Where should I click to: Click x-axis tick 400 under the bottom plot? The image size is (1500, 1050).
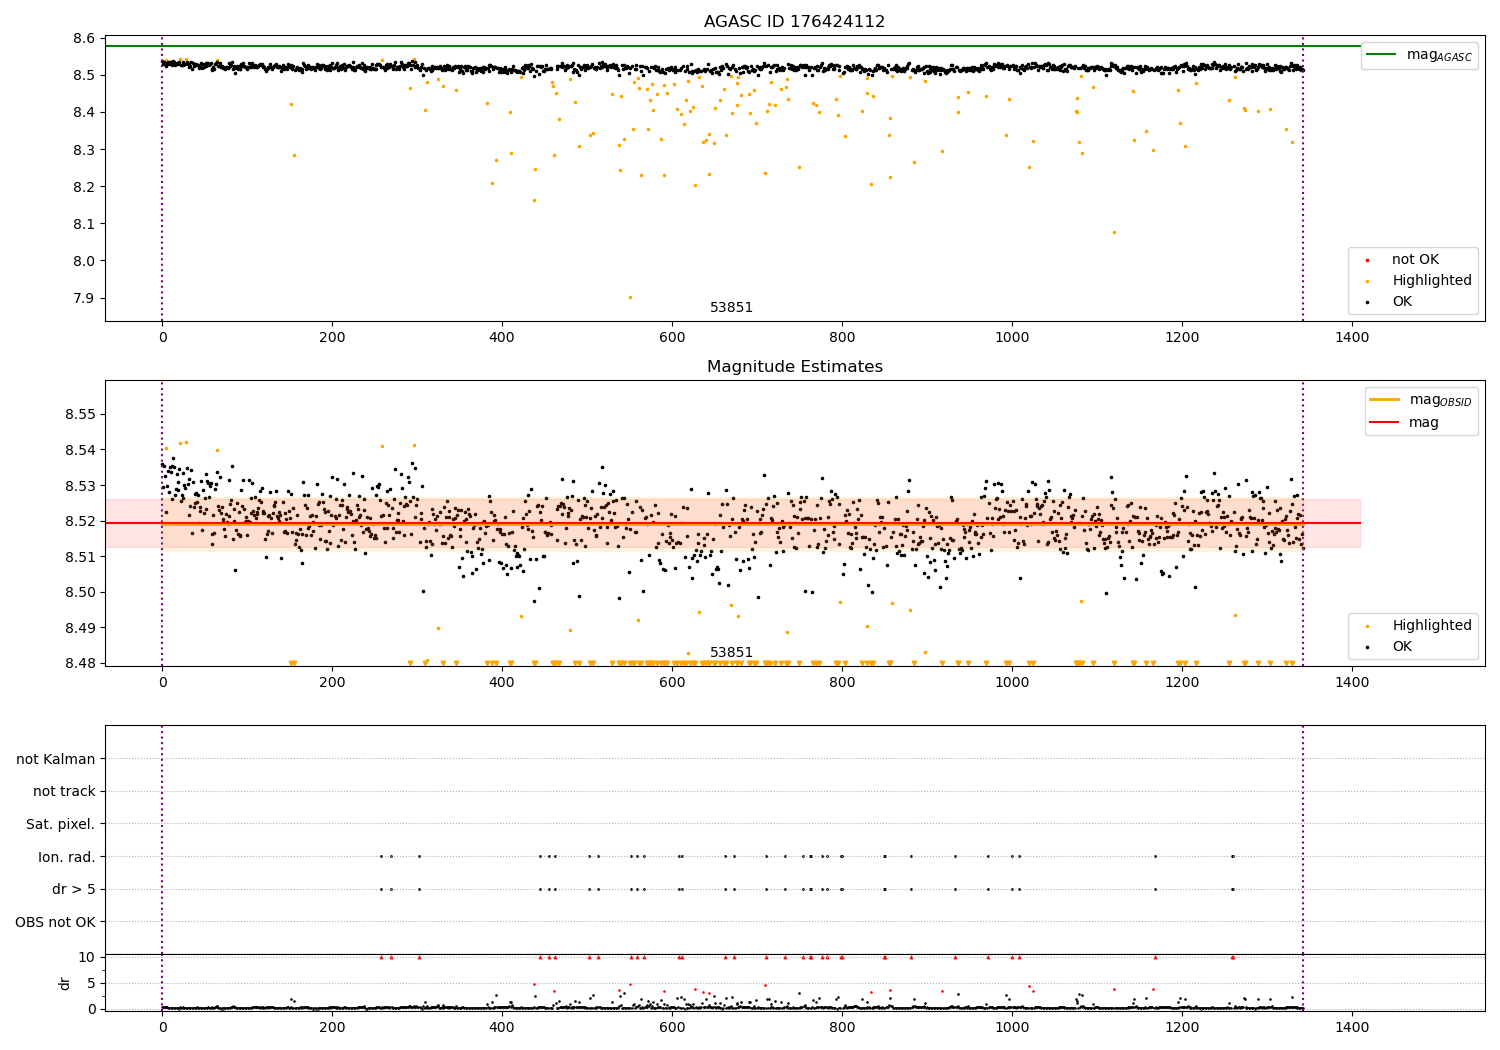click(502, 1028)
